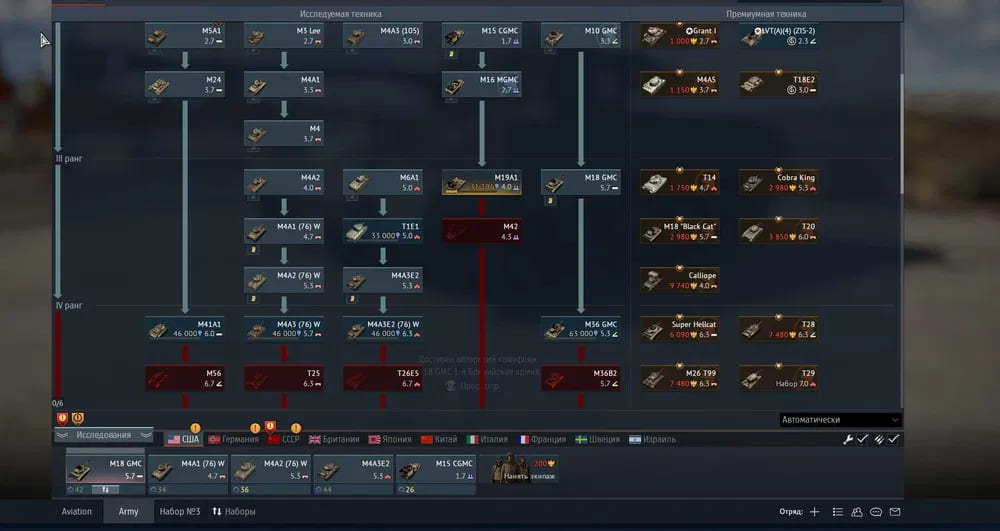Viewport: 1000px width, 531px height.
Task: Select the LVT(A)(4) (ZIS-2) premium vehicle
Action: [x=779, y=36]
